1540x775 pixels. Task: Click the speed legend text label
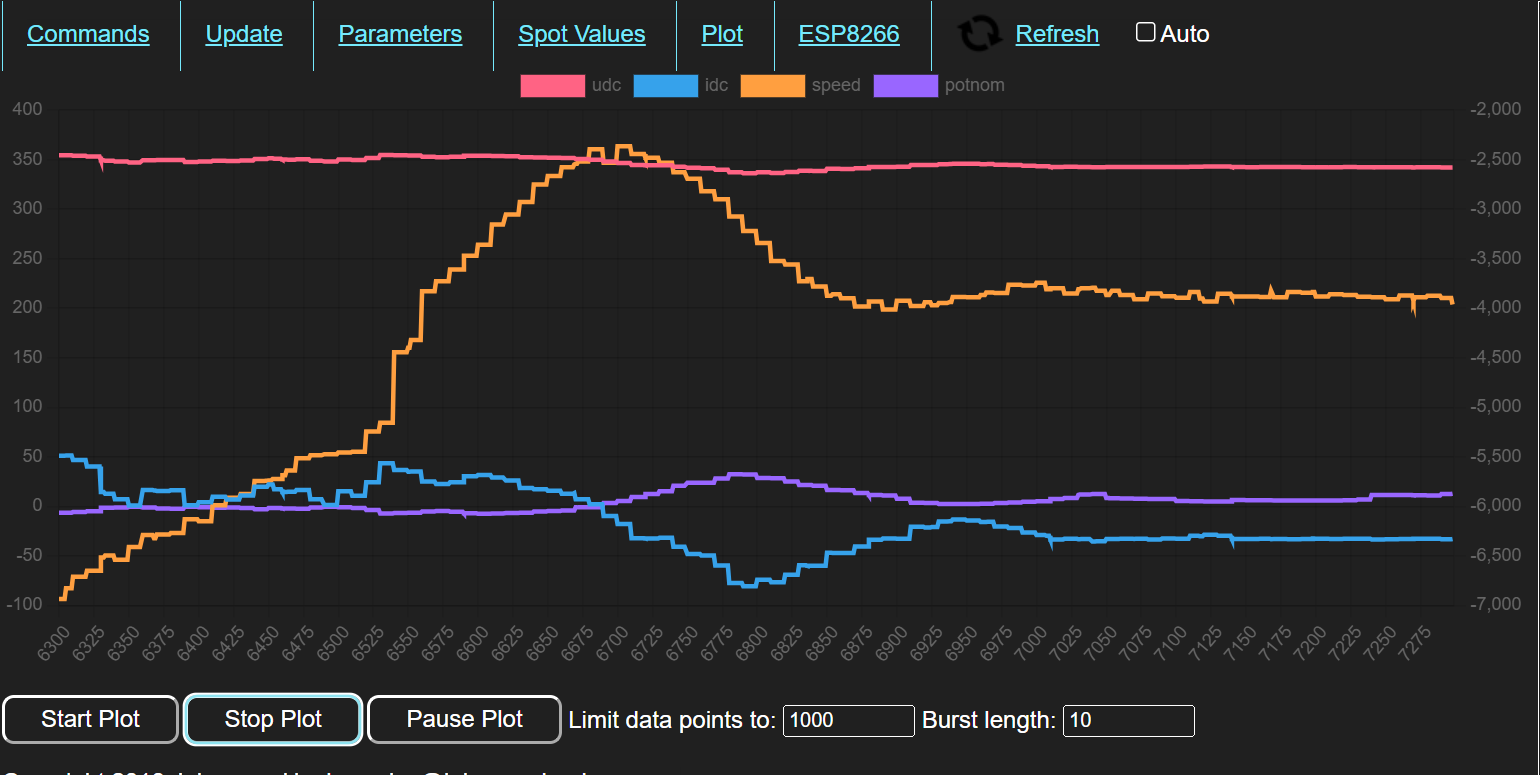[x=836, y=86]
